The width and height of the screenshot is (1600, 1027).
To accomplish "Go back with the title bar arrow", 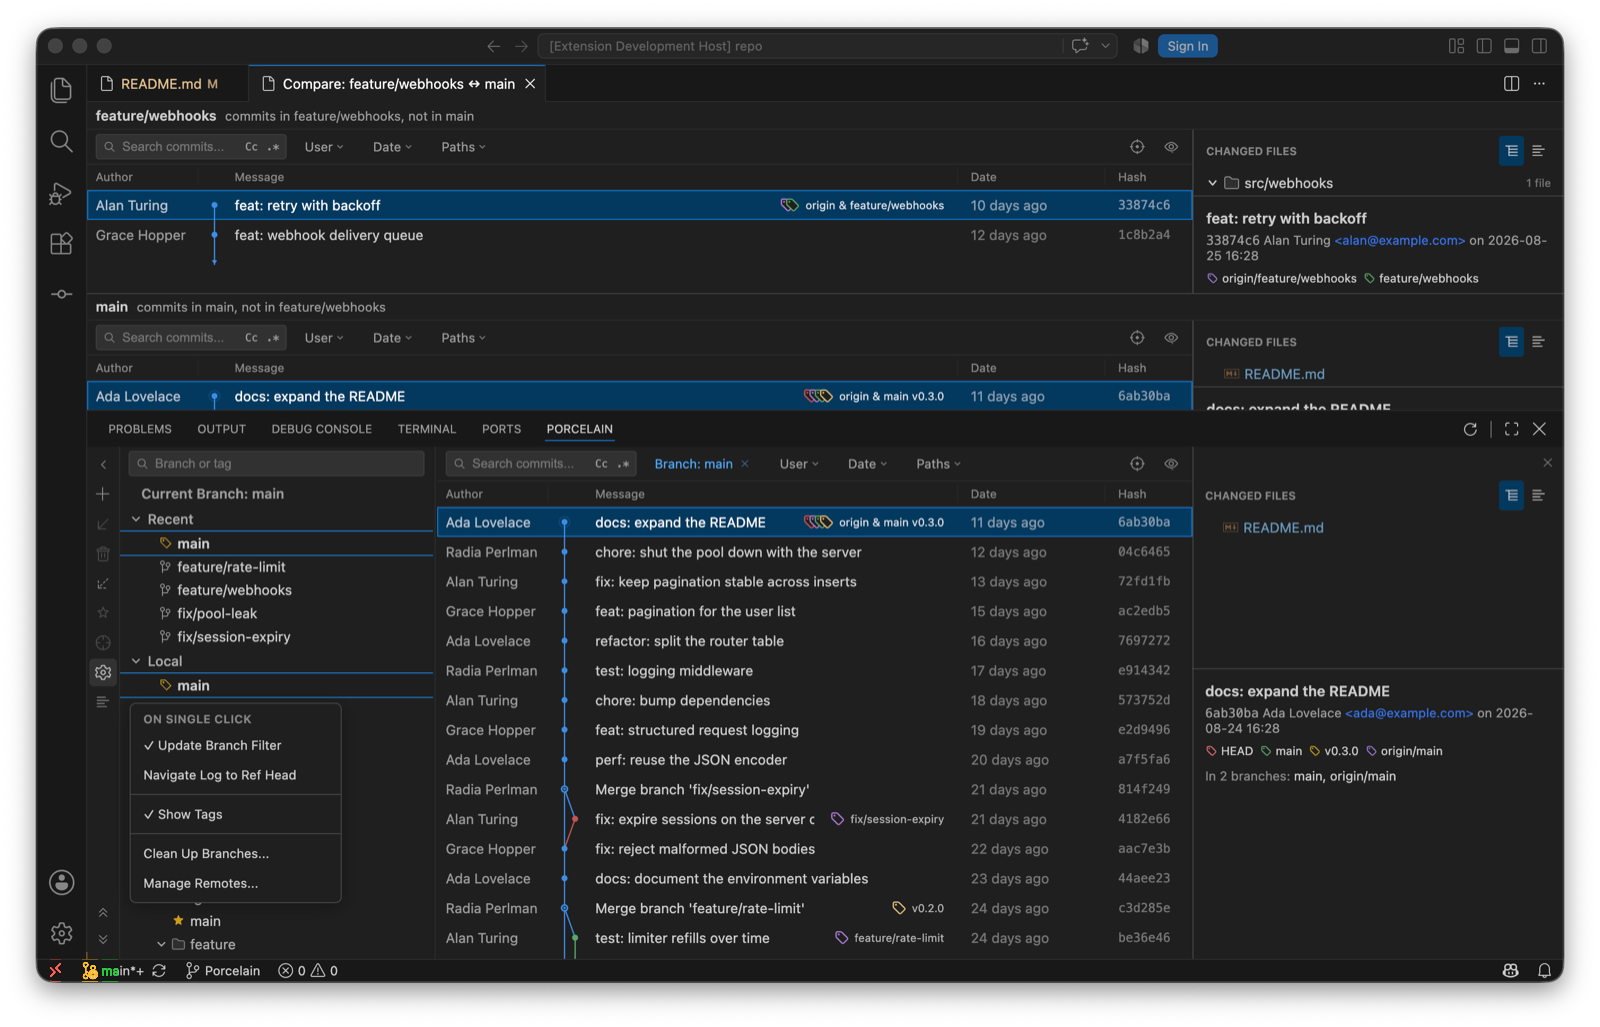I will (494, 46).
